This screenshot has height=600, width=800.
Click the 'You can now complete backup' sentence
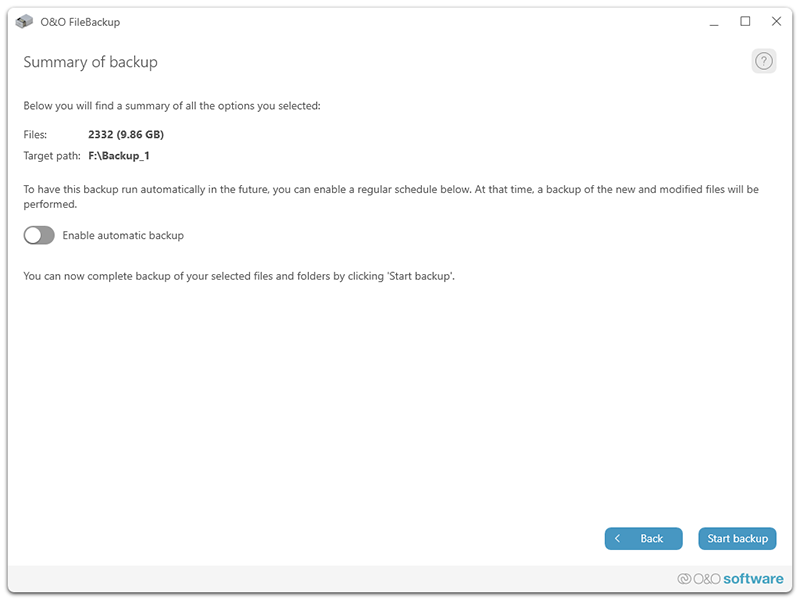pyautogui.click(x=239, y=275)
